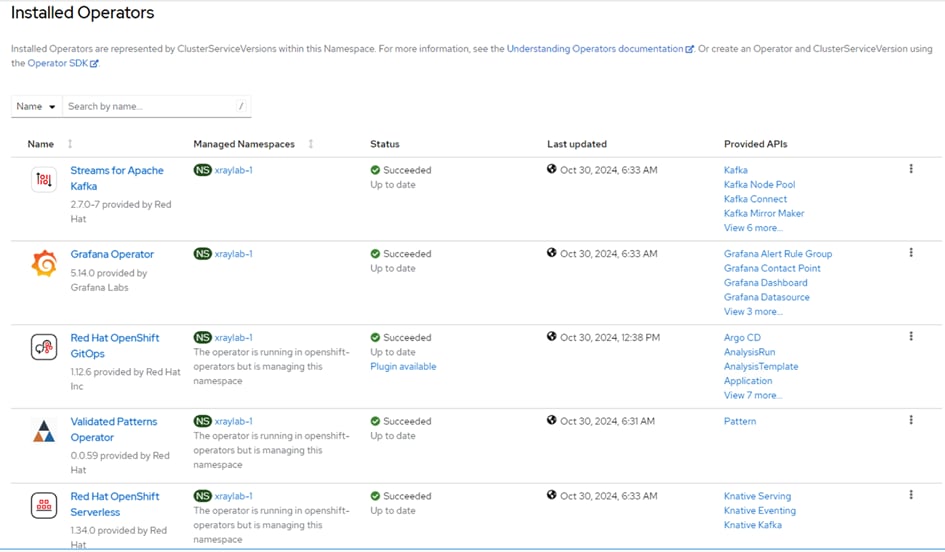Click the Installed Operators page heading
The height and width of the screenshot is (552, 945).
83,13
